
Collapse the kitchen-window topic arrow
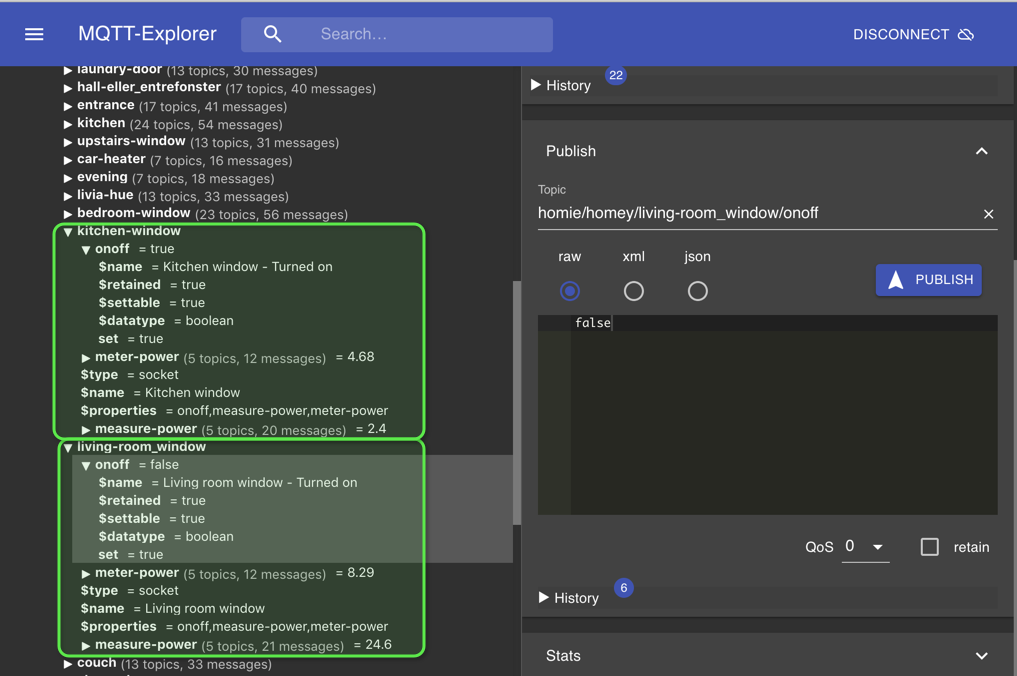[68, 232]
